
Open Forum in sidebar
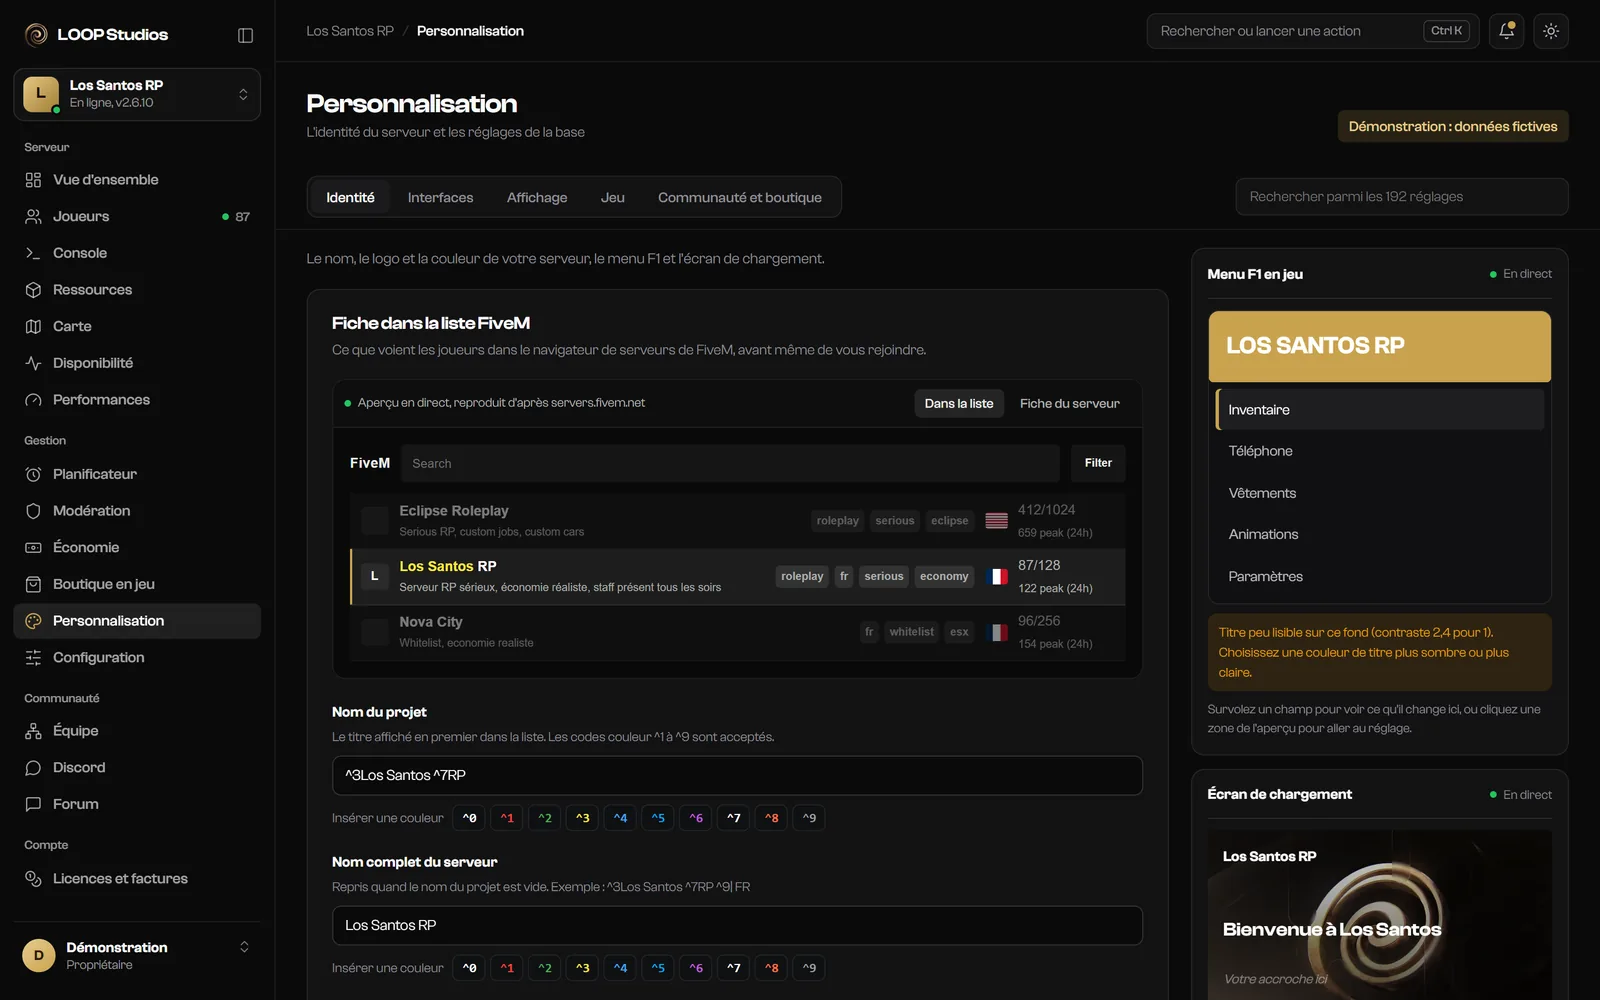[137, 804]
